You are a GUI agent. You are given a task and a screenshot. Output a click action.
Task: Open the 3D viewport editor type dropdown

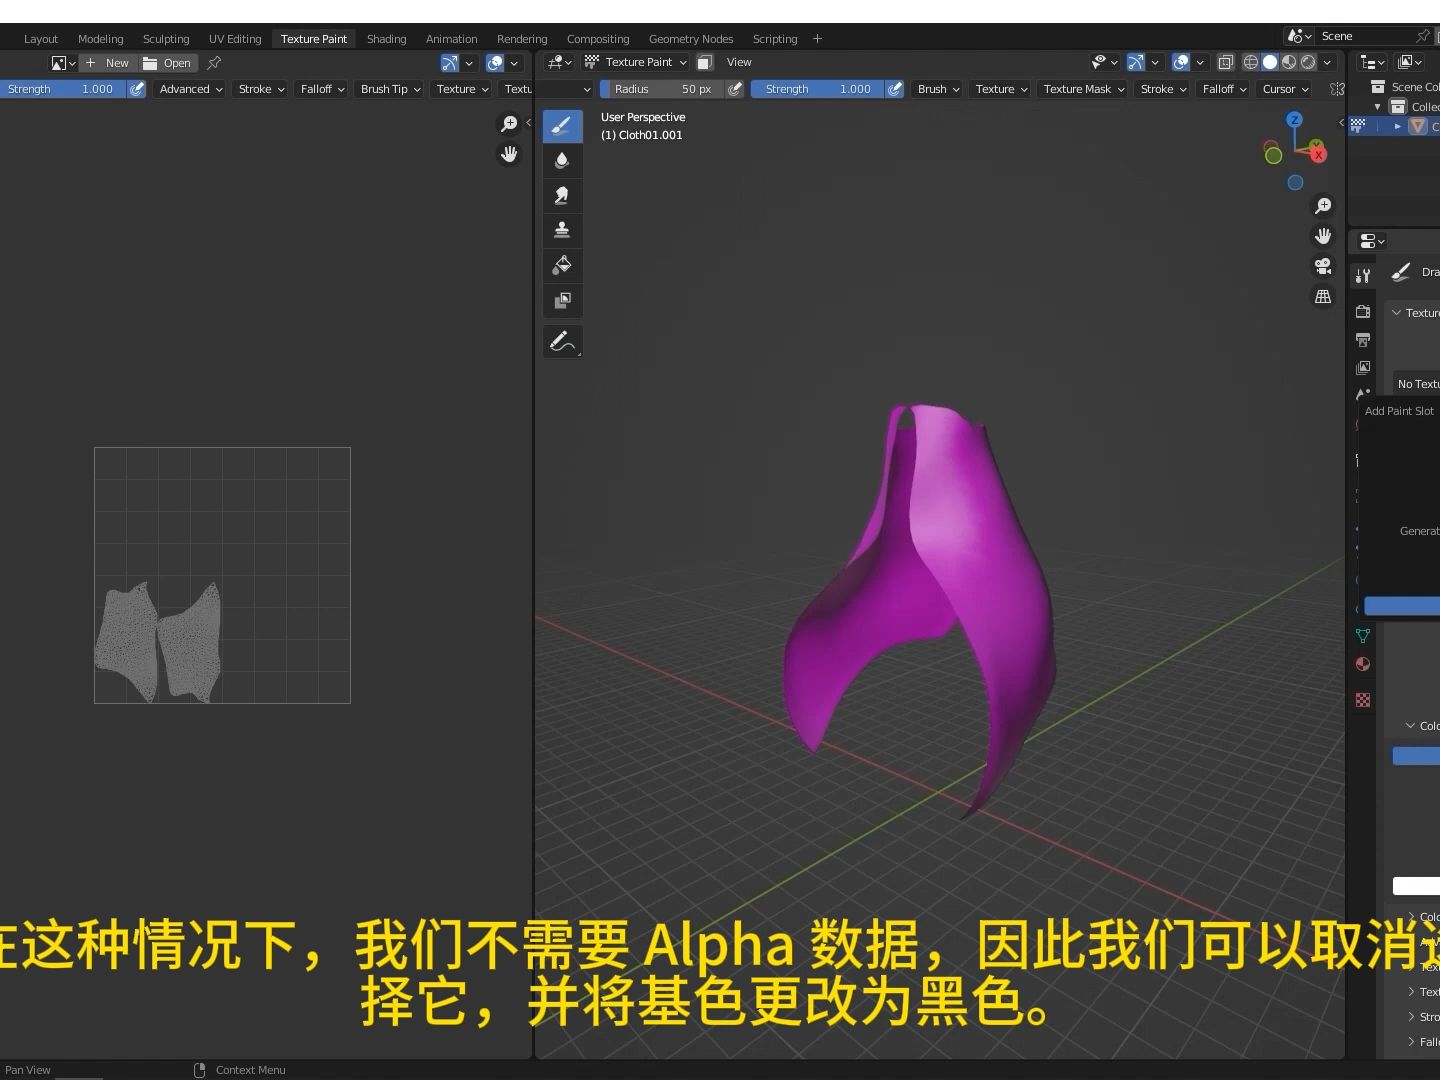pos(559,62)
